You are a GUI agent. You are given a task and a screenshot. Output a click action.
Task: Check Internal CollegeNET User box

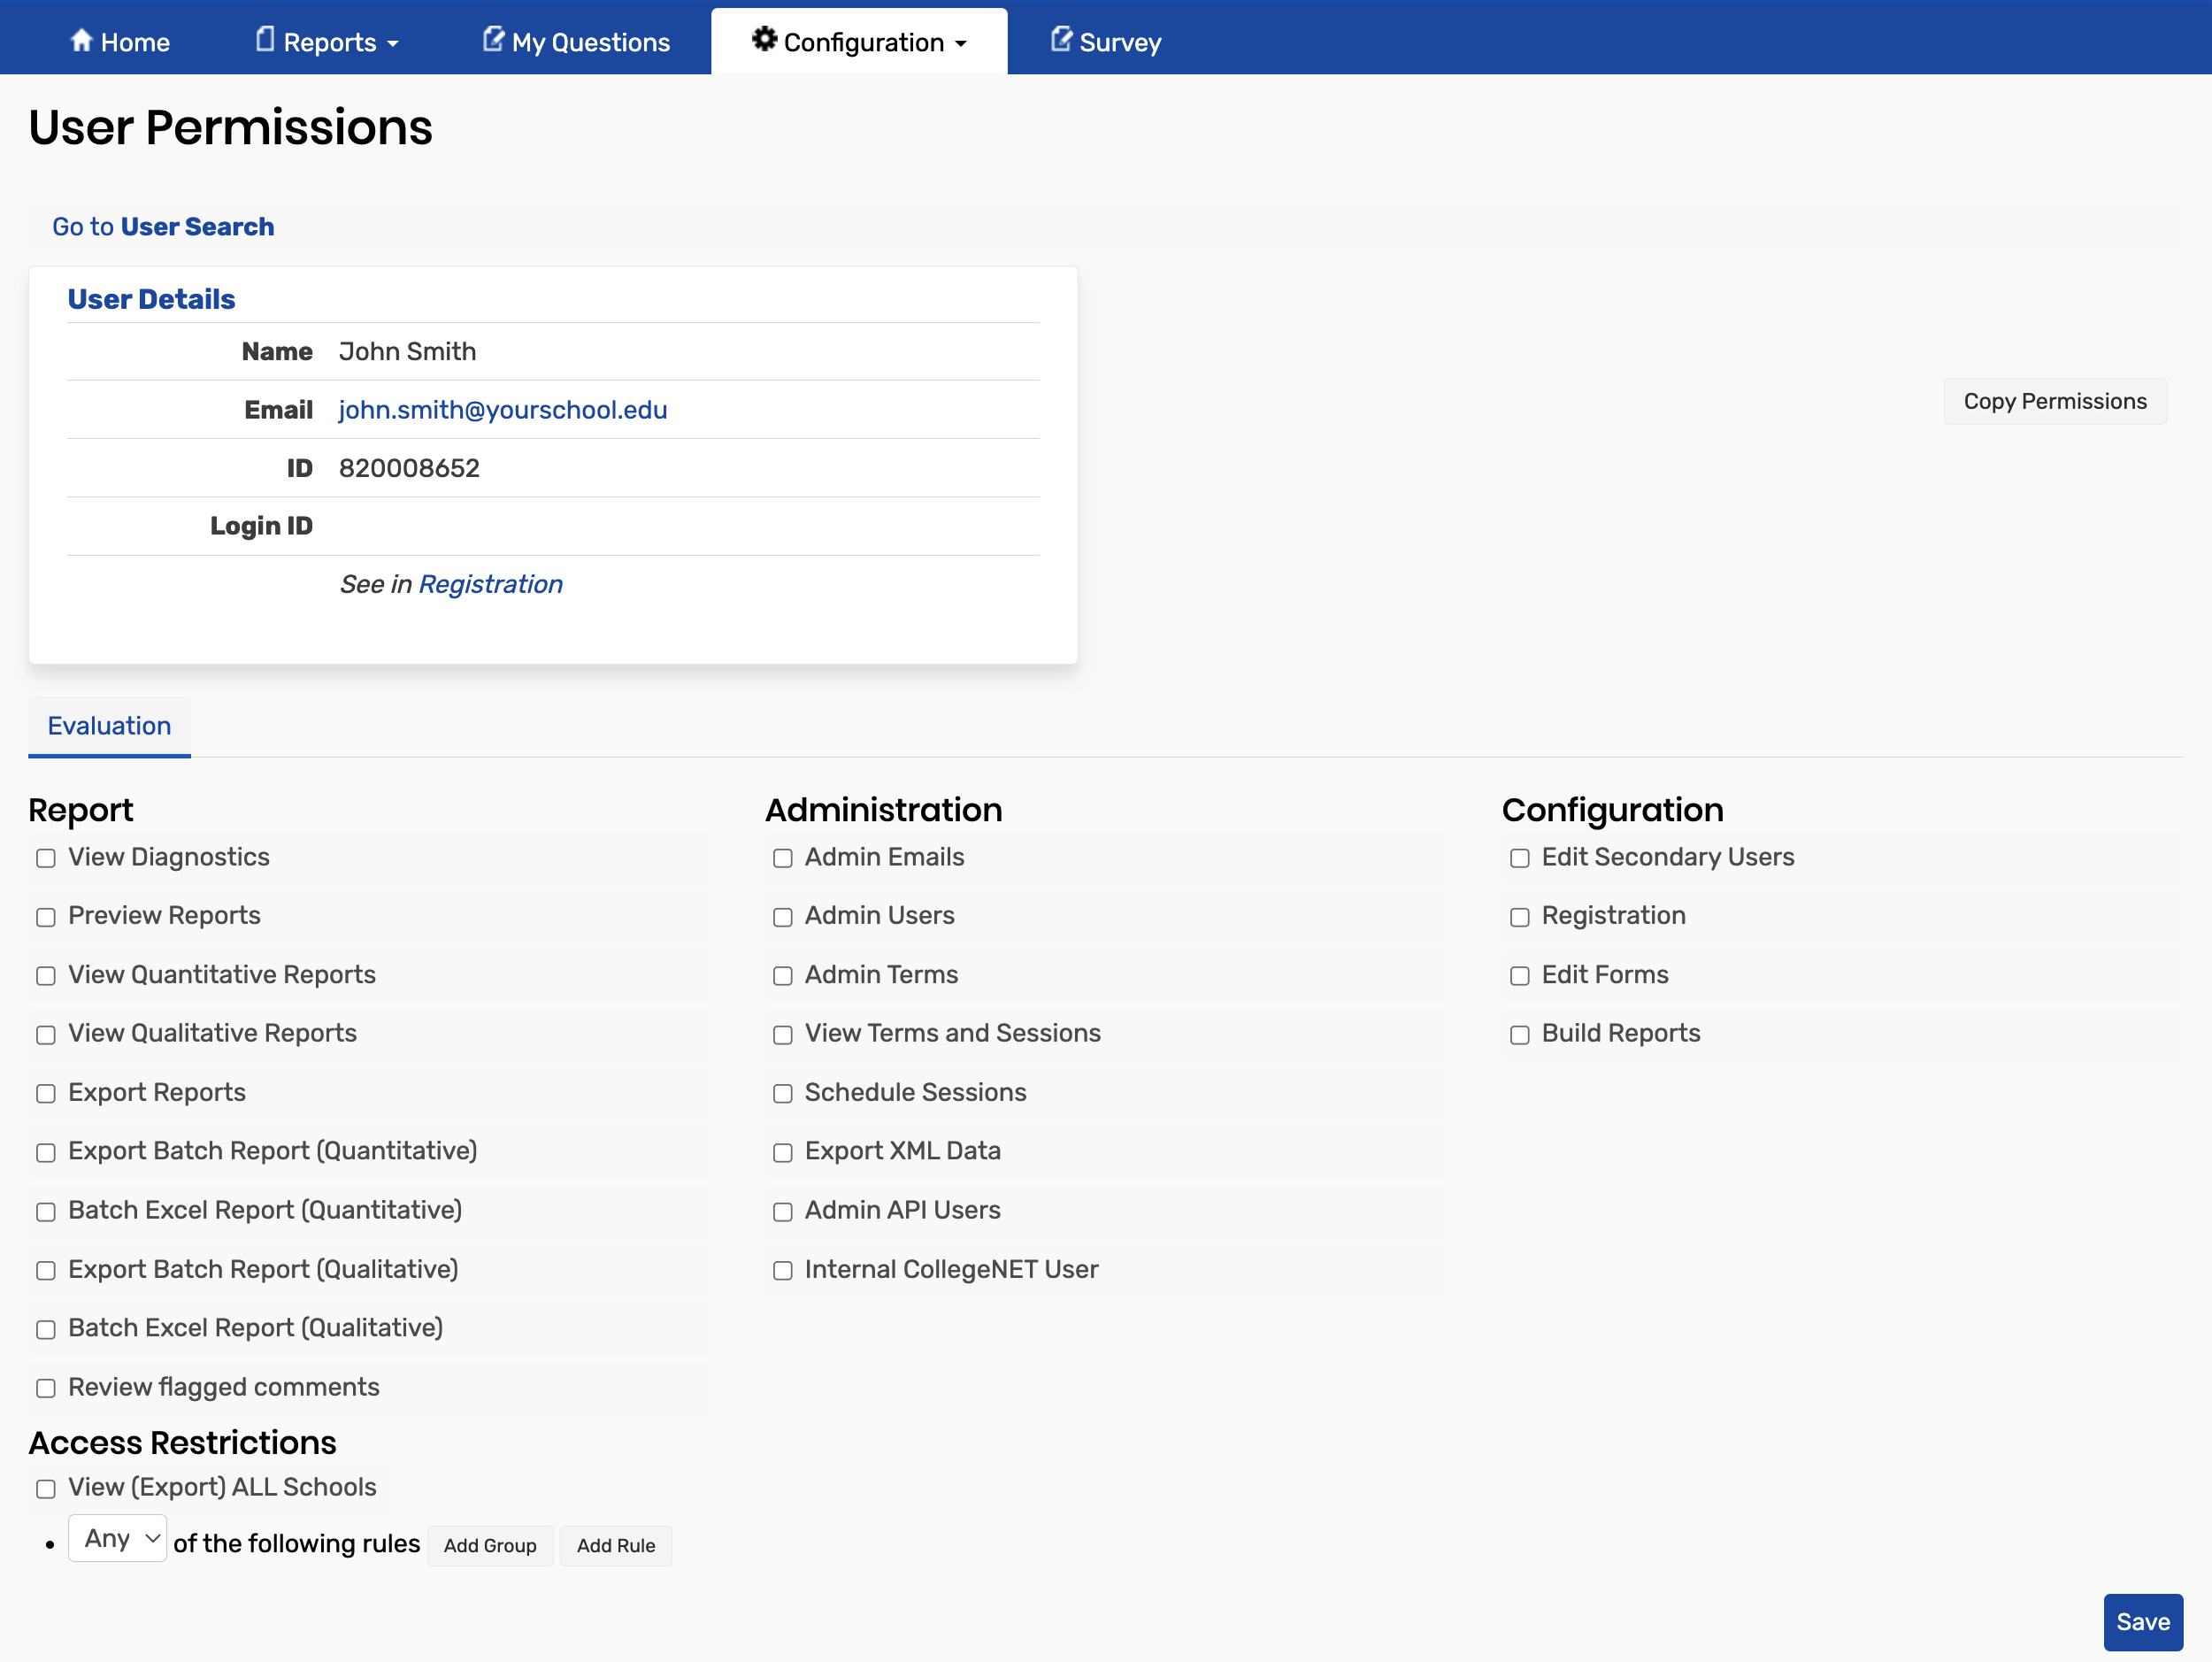[783, 1271]
